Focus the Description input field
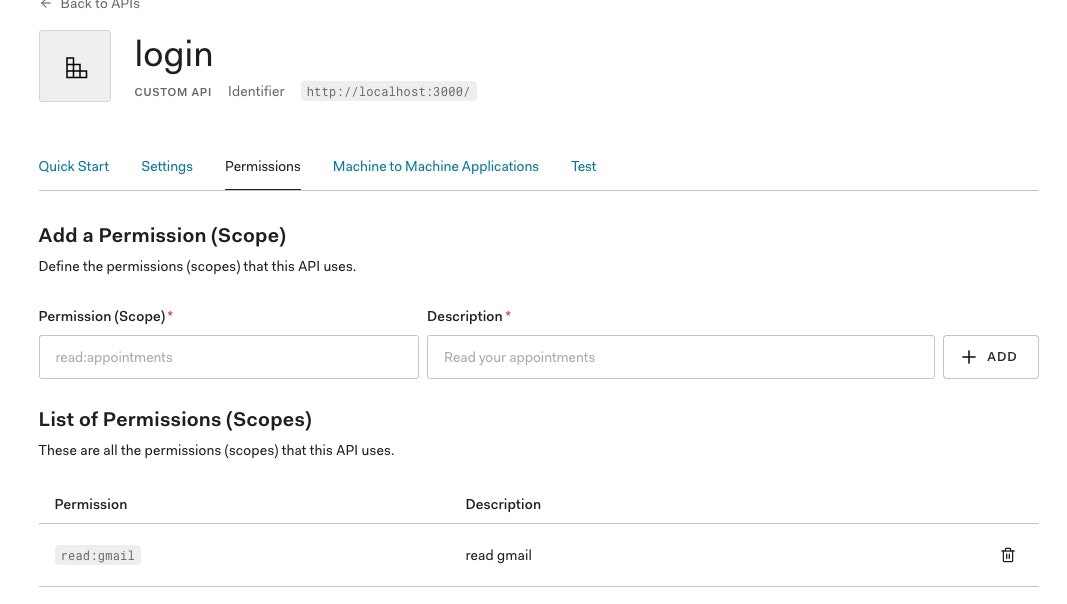 [680, 357]
